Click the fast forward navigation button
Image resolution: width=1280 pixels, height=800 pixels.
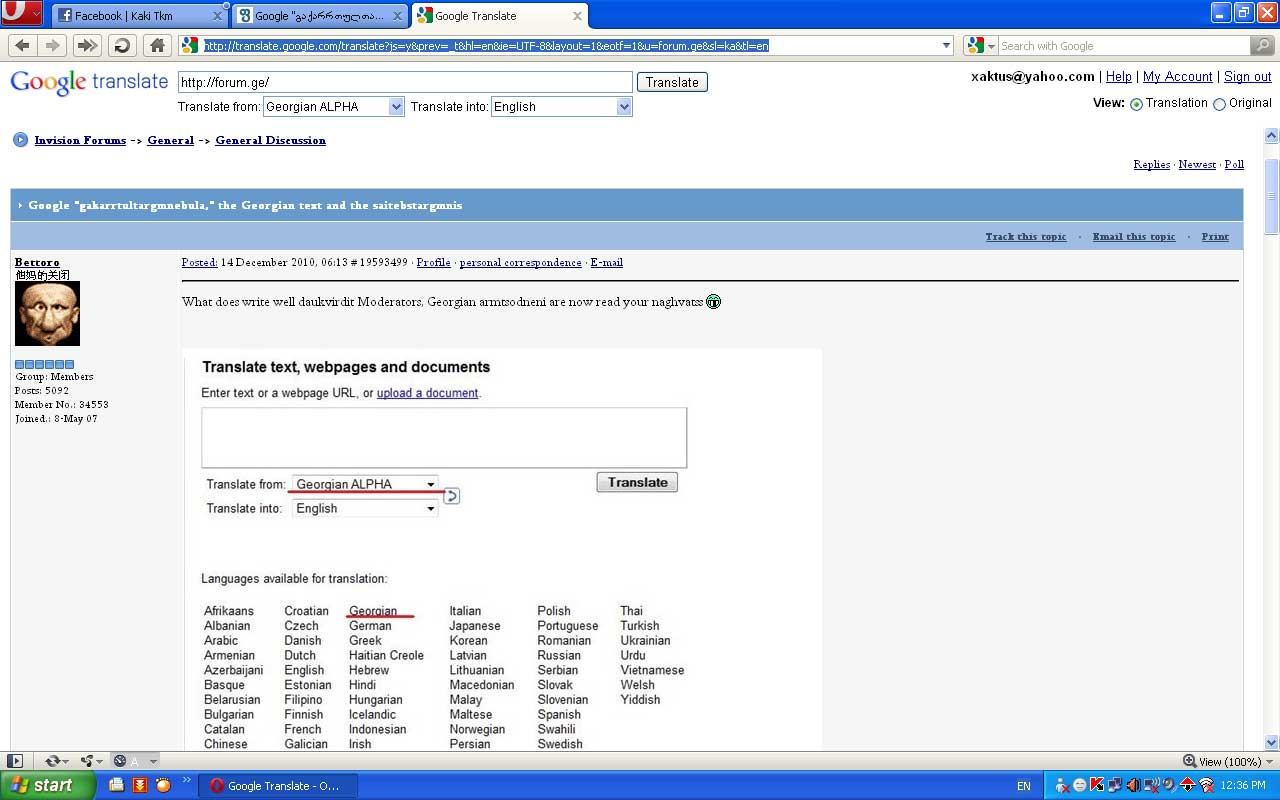click(x=87, y=45)
